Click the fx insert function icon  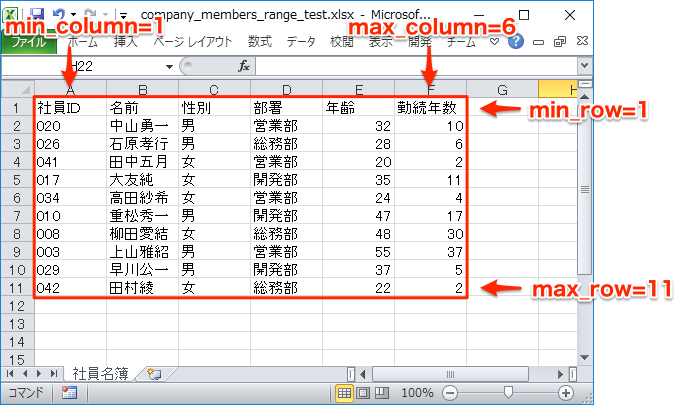point(244,66)
